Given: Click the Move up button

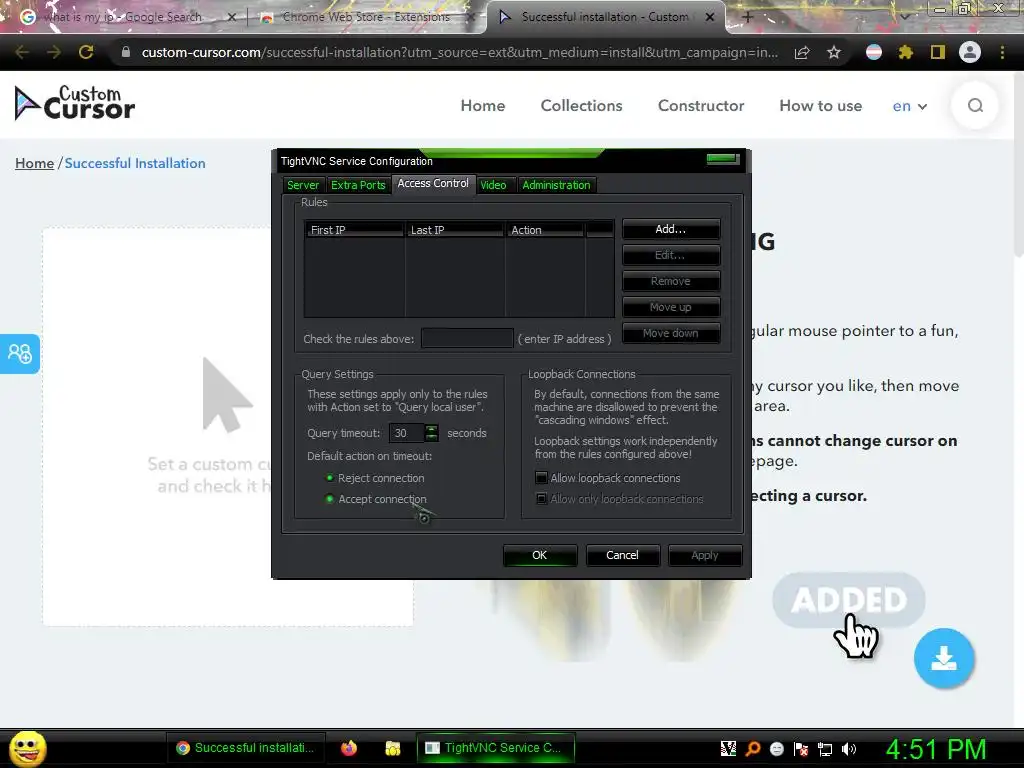Looking at the screenshot, I should click(671, 307).
